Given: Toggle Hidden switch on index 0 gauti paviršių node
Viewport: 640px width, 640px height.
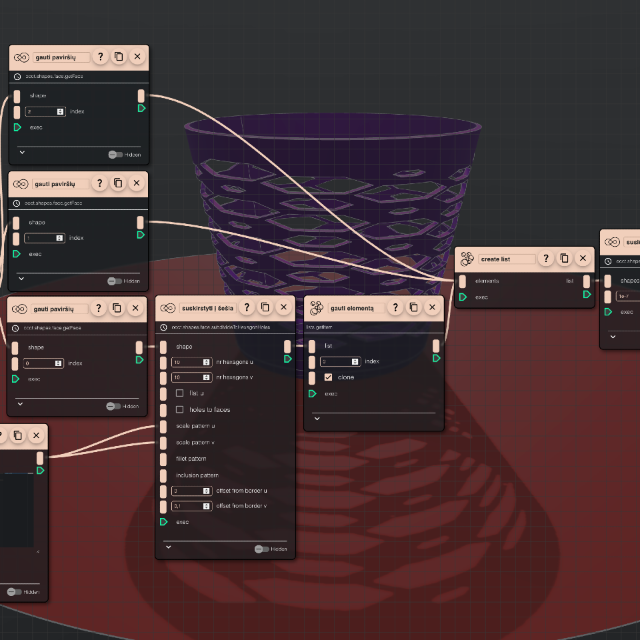Looking at the screenshot, I should 113,406.
